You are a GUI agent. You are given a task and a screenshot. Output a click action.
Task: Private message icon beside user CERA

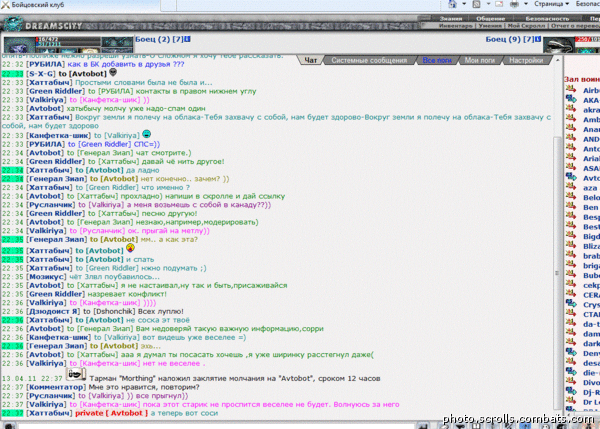571,294
